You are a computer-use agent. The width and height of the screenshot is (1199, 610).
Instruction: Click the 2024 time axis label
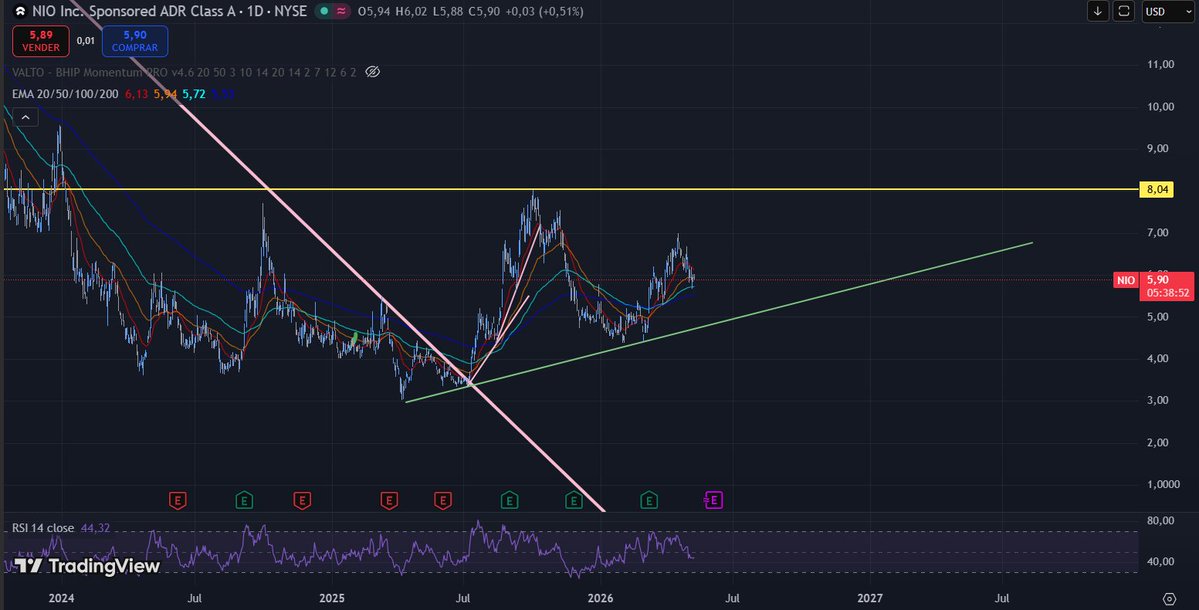click(x=61, y=598)
